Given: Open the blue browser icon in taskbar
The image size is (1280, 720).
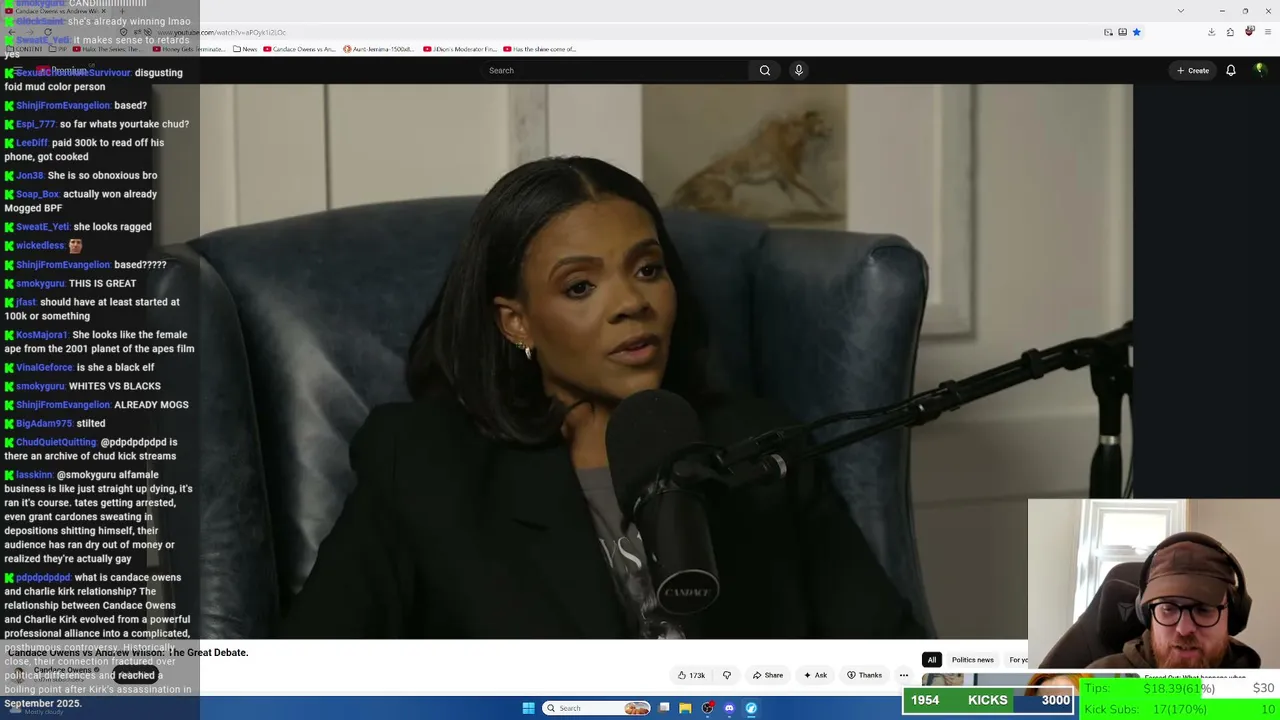Looking at the screenshot, I should click(751, 708).
